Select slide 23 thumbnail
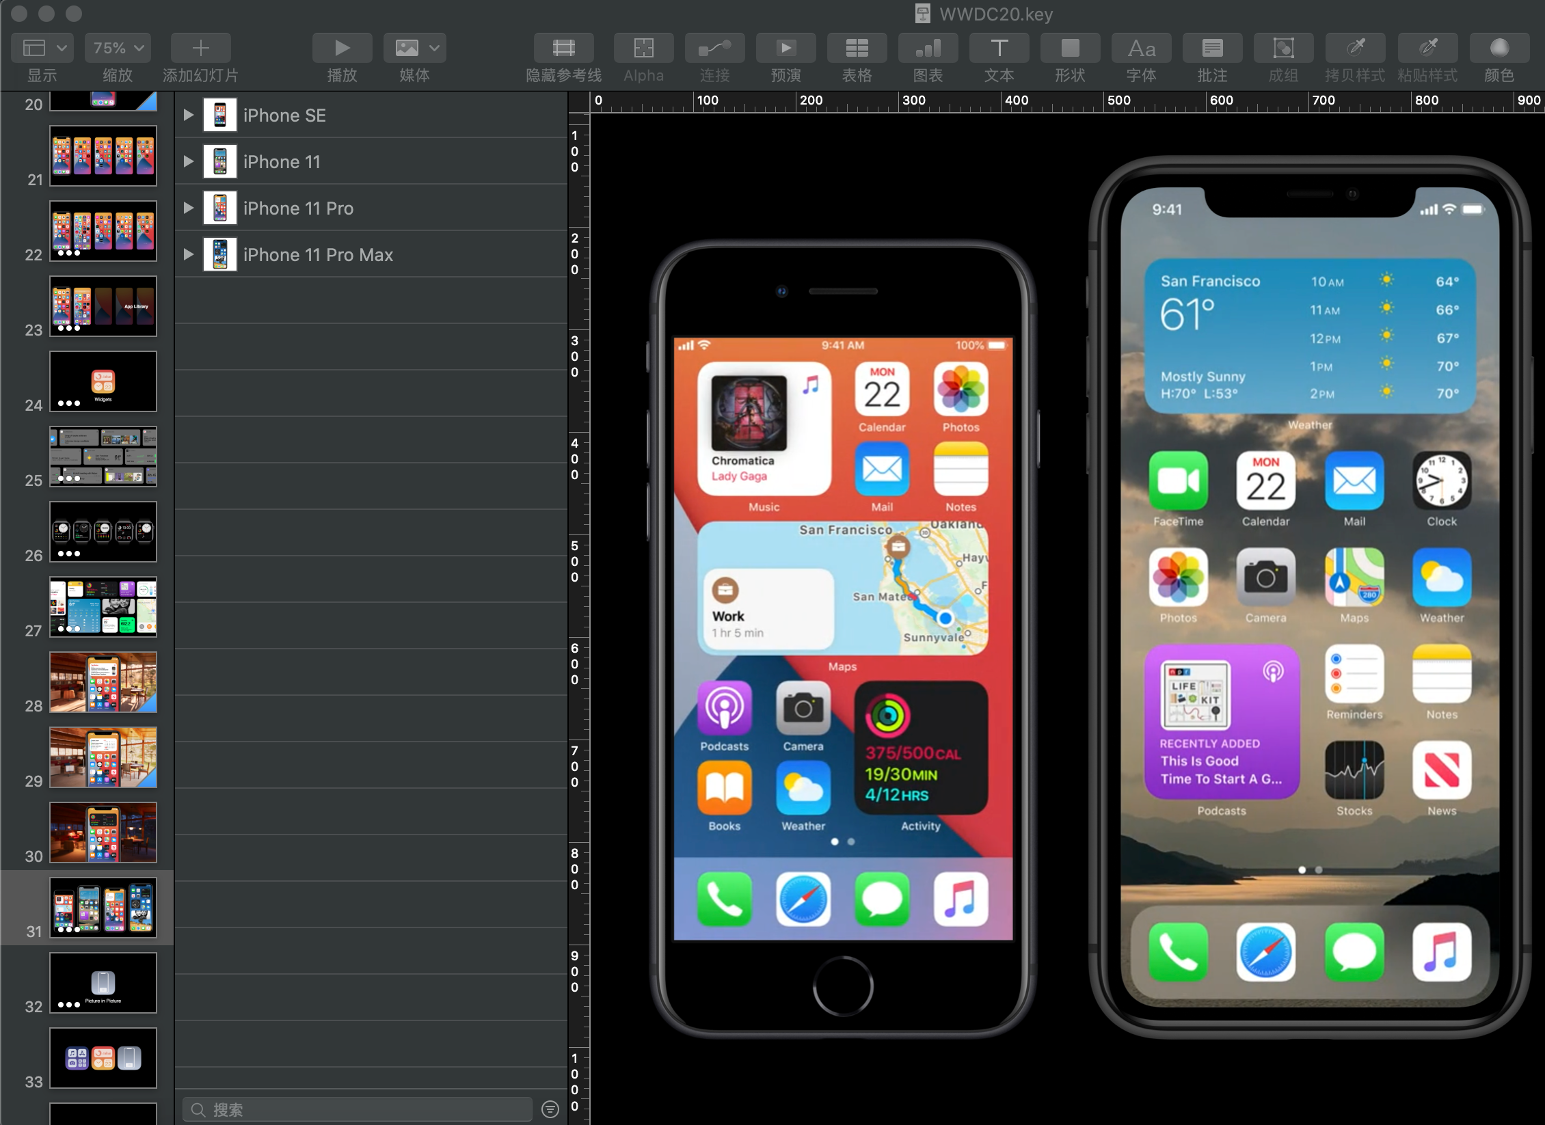This screenshot has width=1545, height=1125. pos(103,306)
